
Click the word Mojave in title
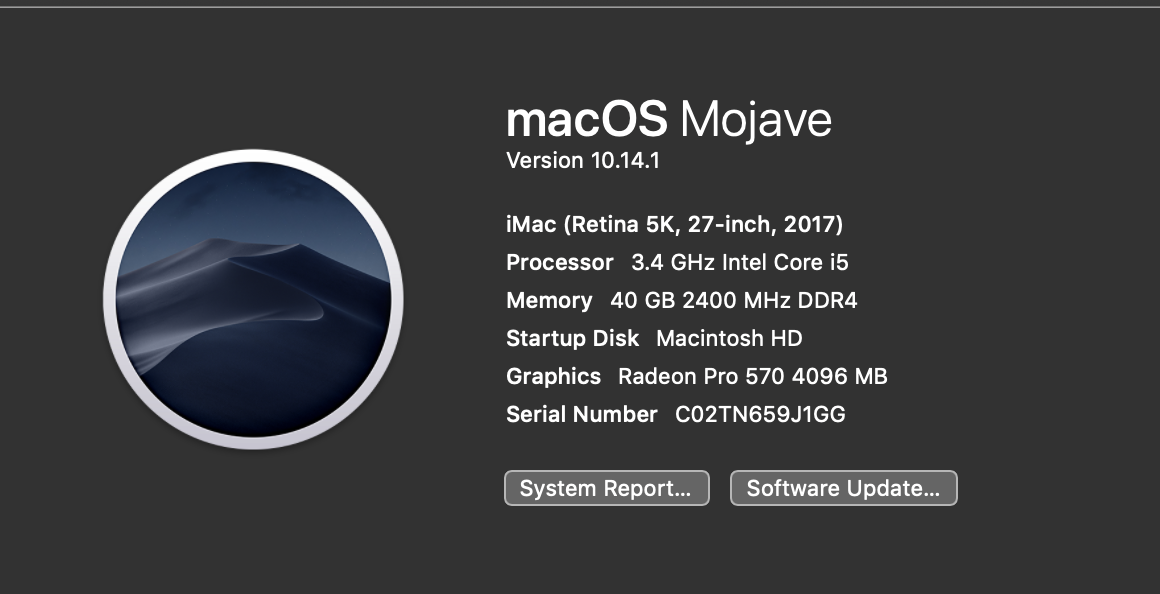[756, 120]
